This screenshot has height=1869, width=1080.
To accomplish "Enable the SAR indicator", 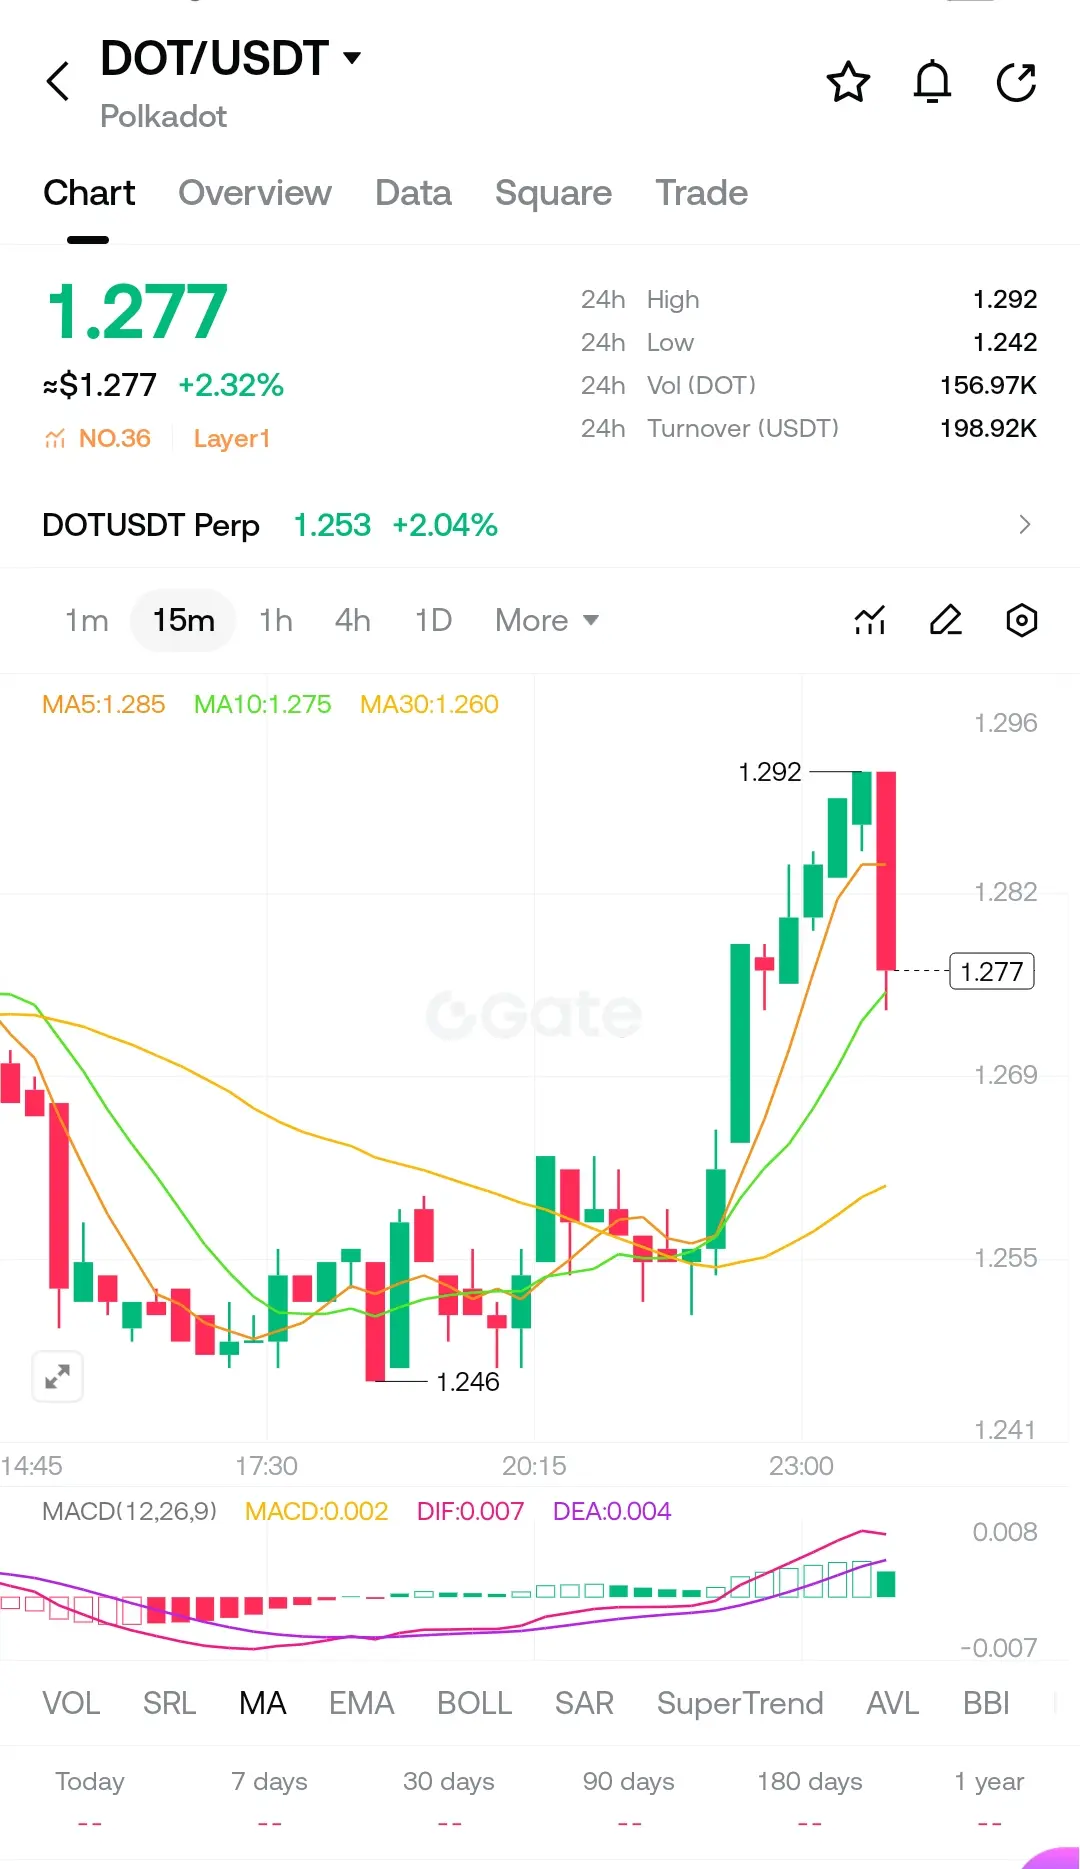I will point(584,1703).
